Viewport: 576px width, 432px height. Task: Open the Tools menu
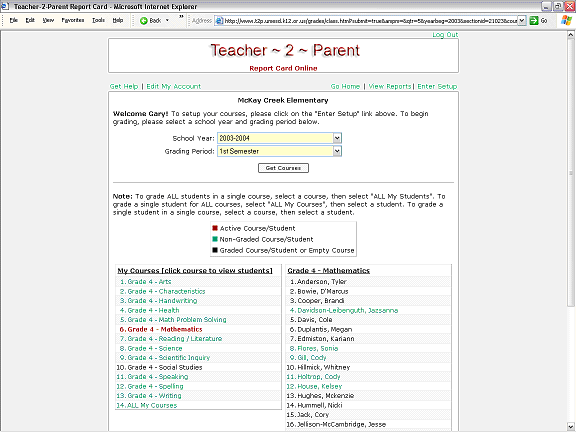tap(98, 20)
